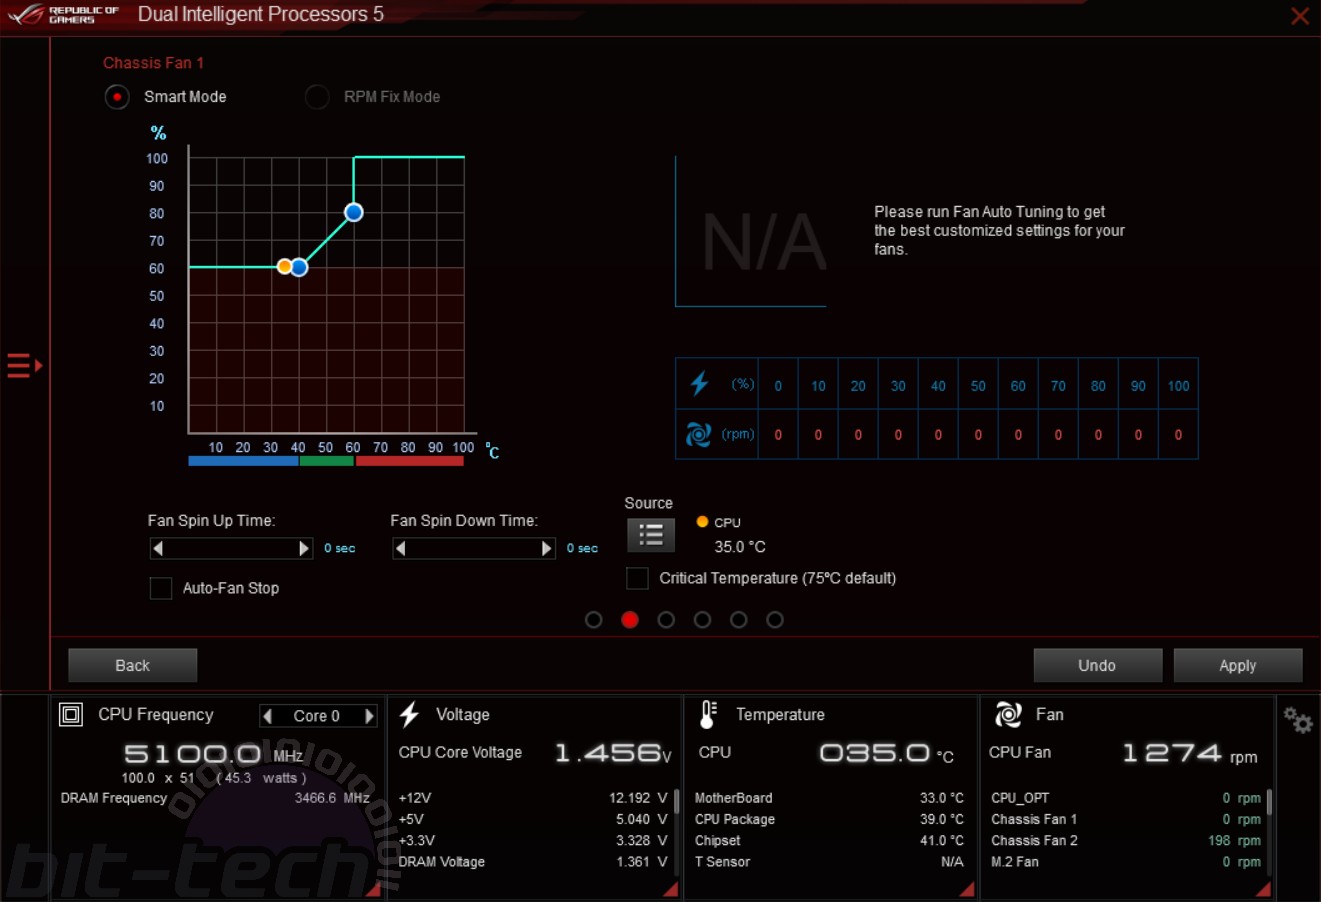Increase Fan Spin Up Time with right arrow
The width and height of the screenshot is (1321, 902).
304,548
